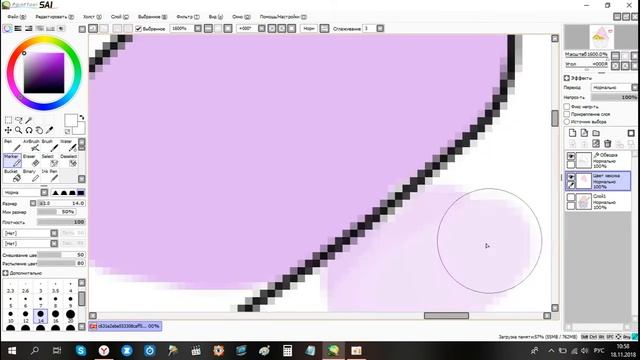Click the navigator cupcake thumbnail

click(x=602, y=37)
